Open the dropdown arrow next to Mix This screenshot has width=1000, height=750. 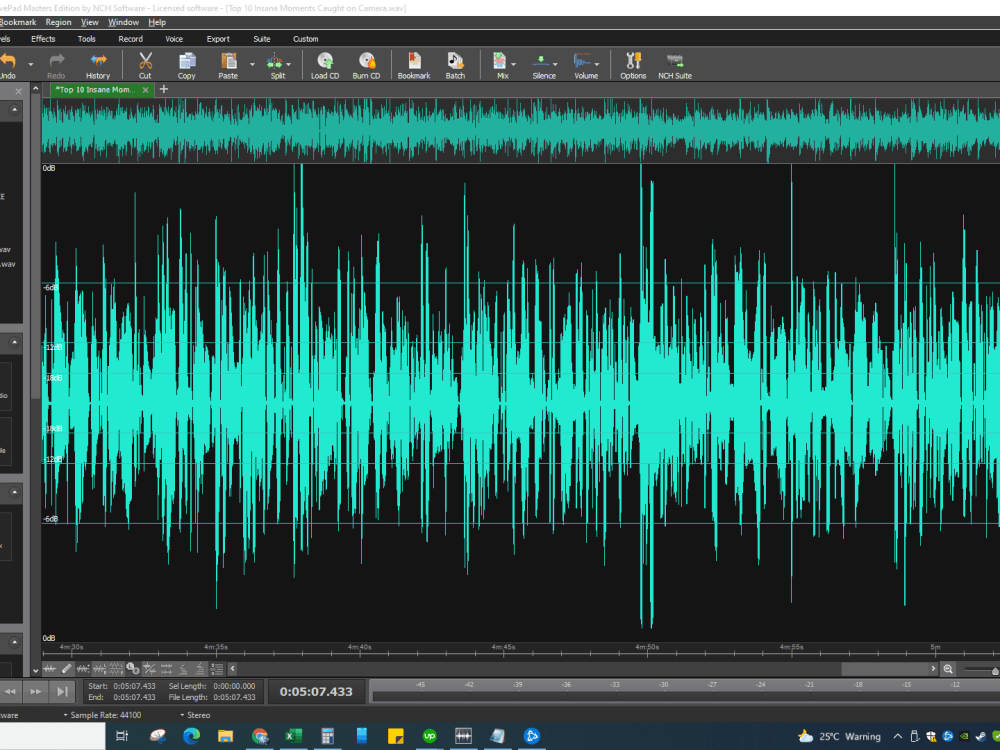coord(513,64)
